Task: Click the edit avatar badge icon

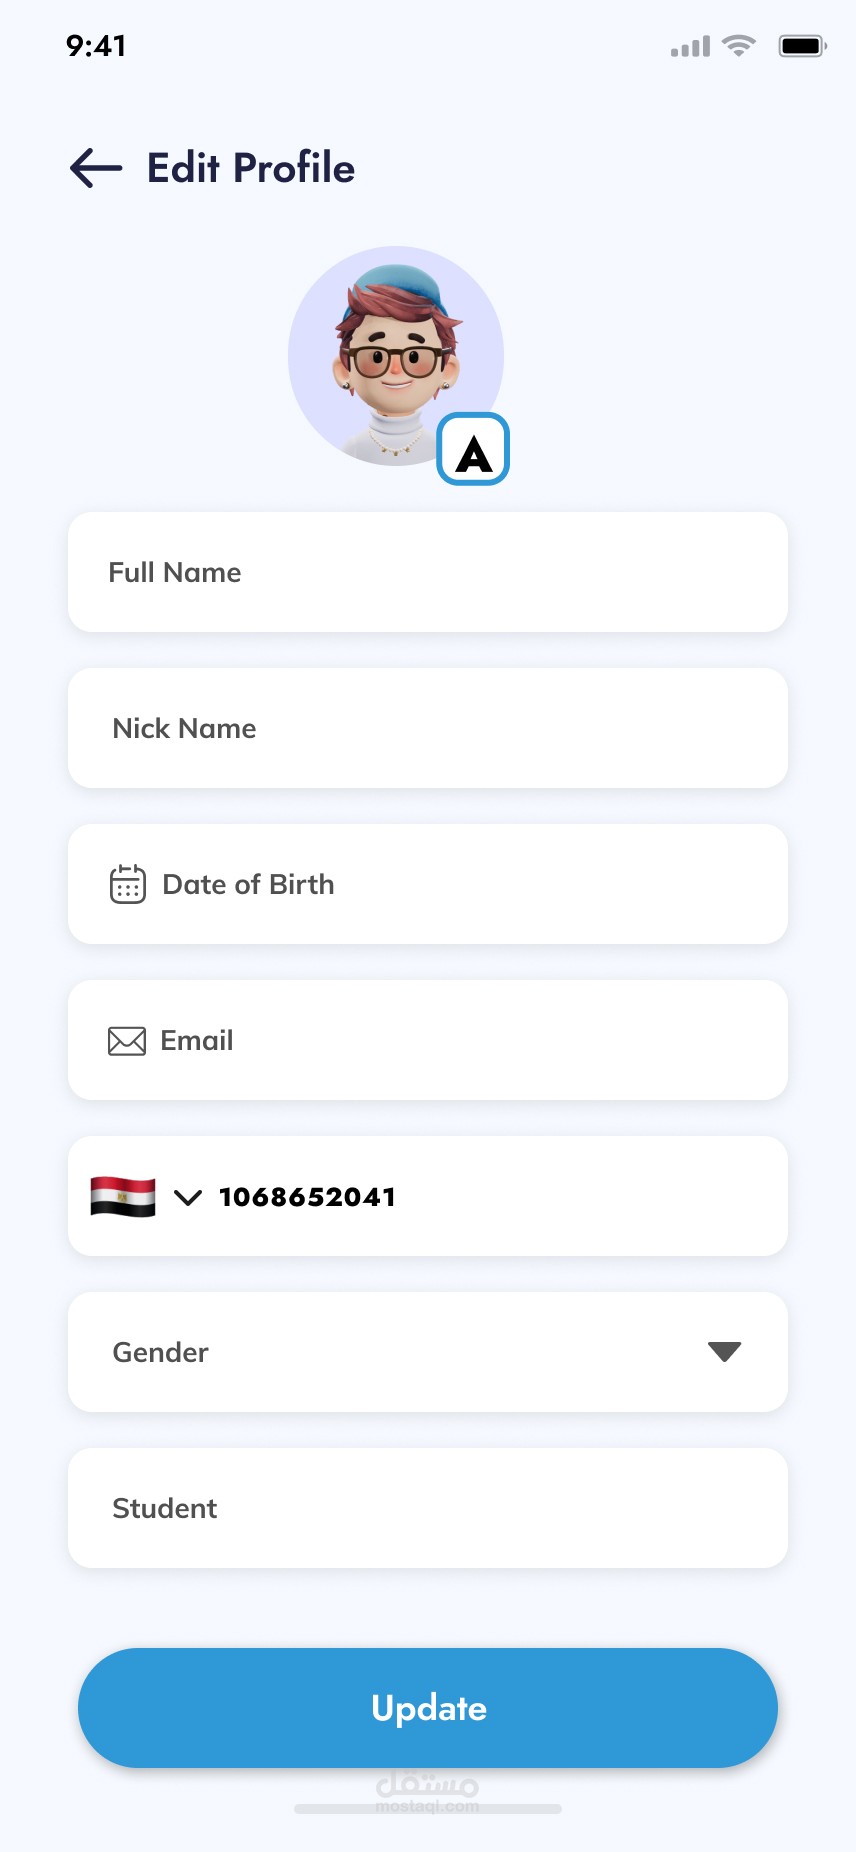Action: point(473,450)
